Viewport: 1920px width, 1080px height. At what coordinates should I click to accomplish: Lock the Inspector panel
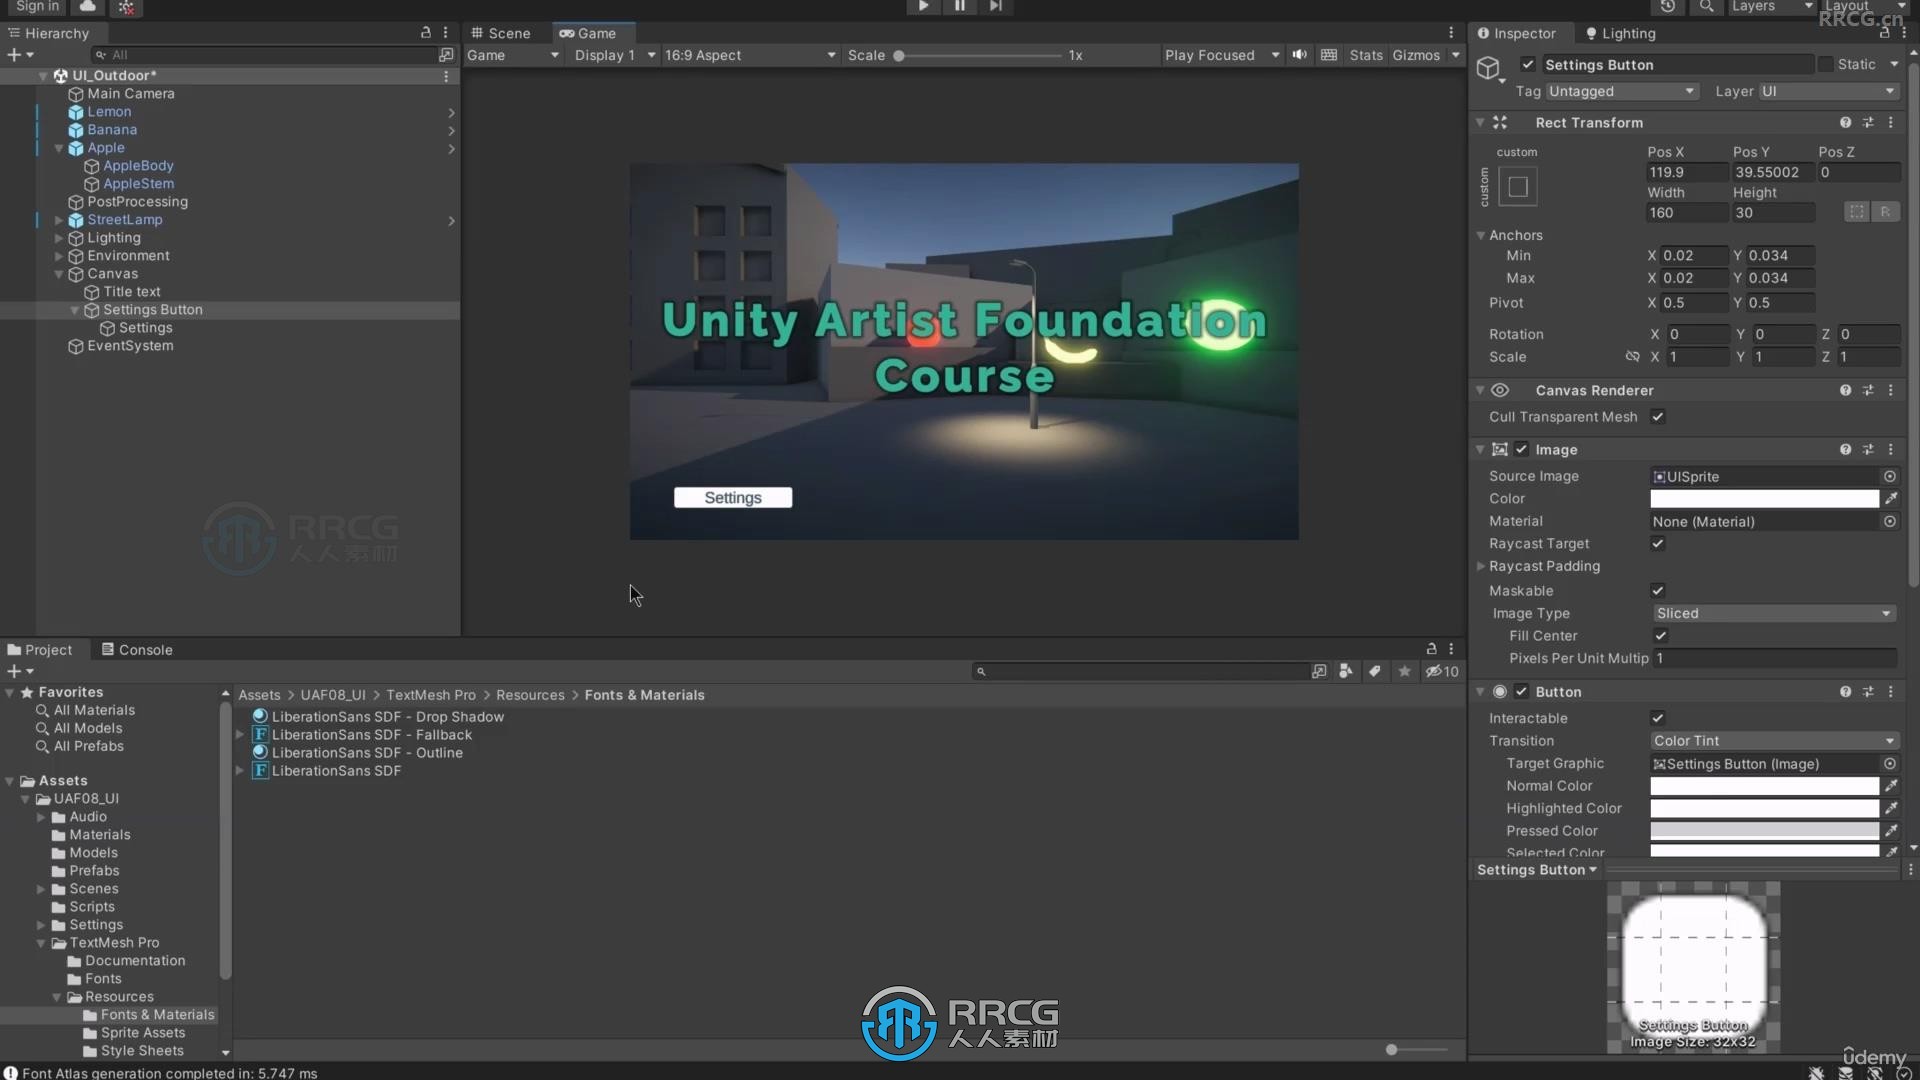tap(1884, 33)
